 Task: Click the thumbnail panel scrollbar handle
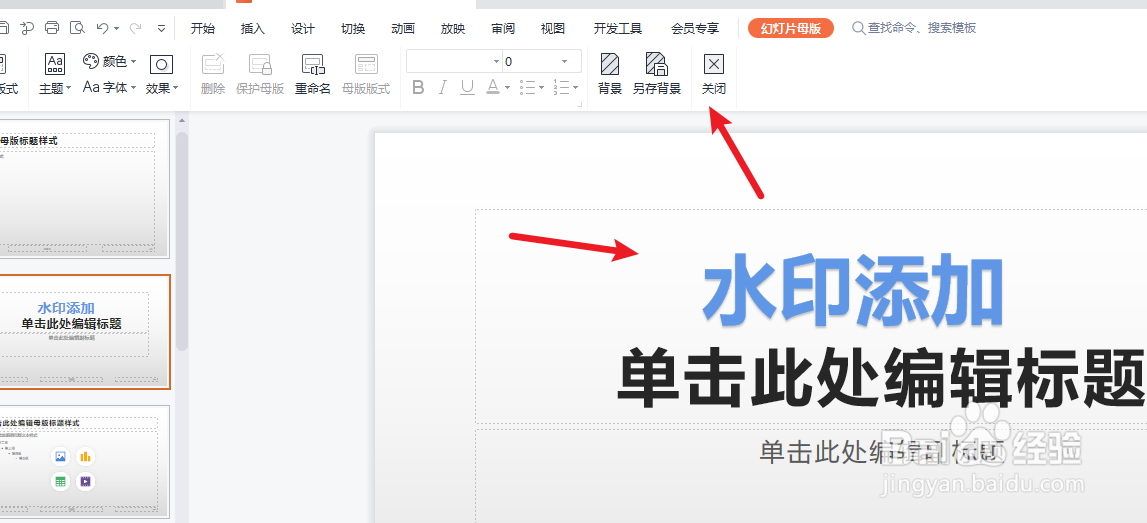(x=182, y=241)
